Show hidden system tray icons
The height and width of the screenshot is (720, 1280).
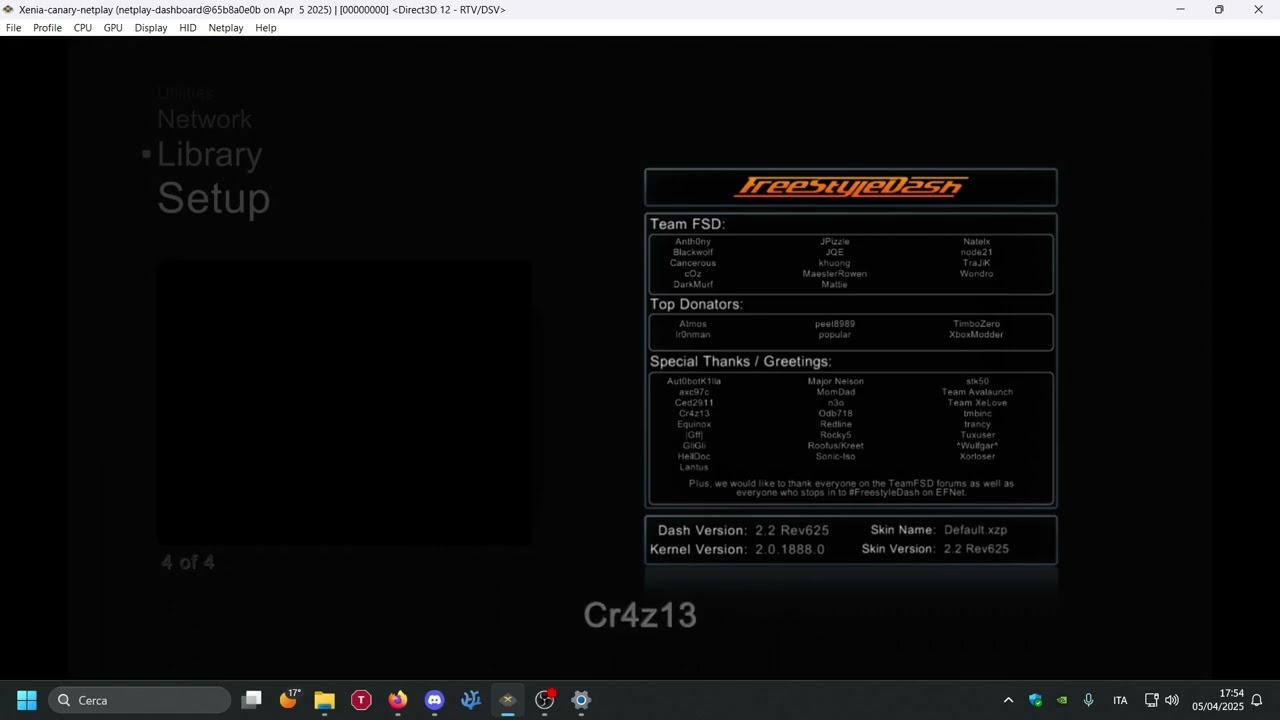point(1008,700)
